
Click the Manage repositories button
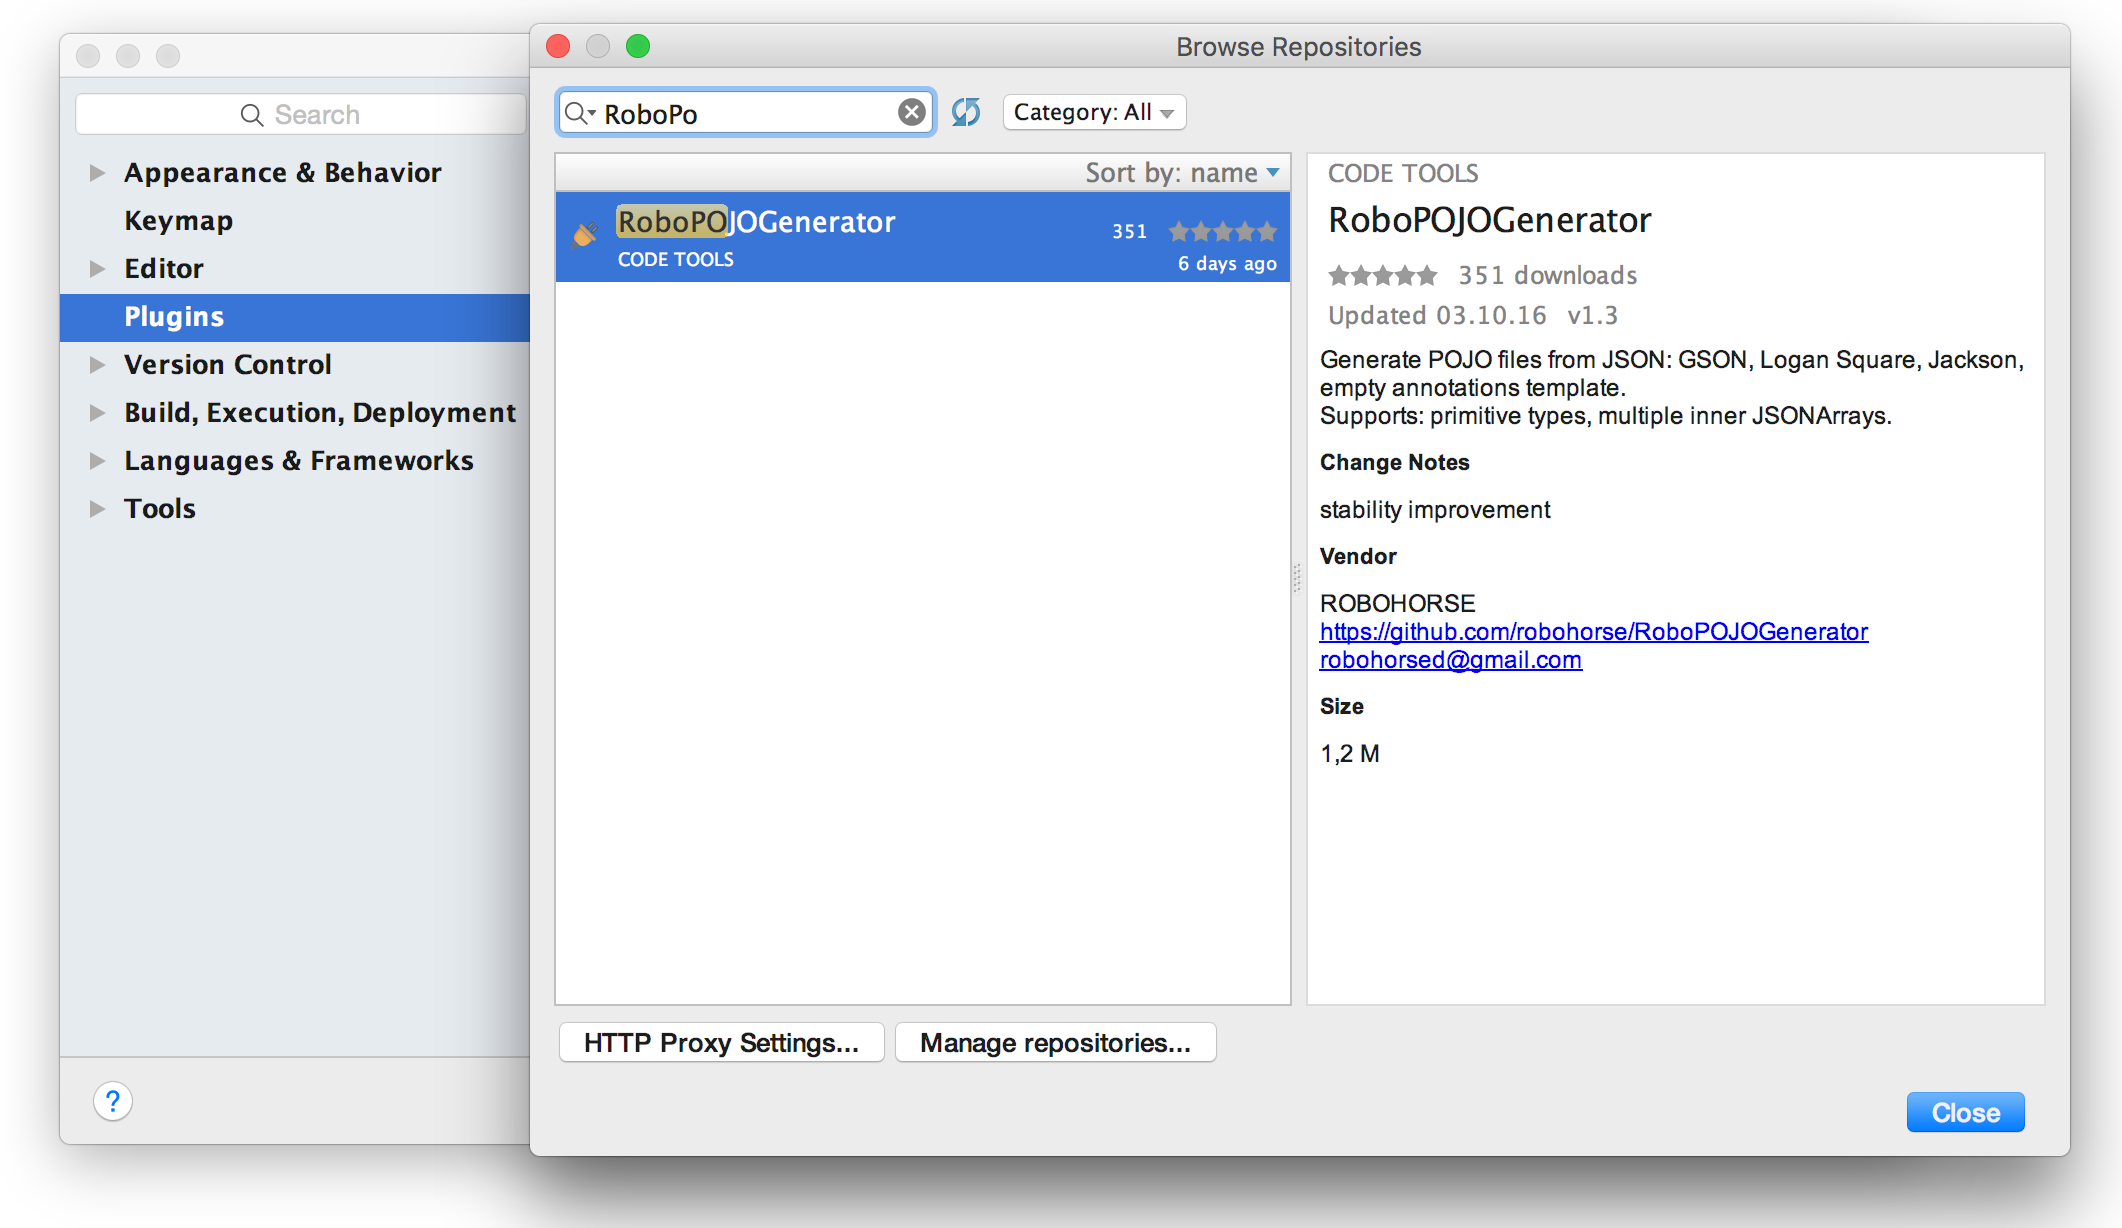(x=1055, y=1042)
